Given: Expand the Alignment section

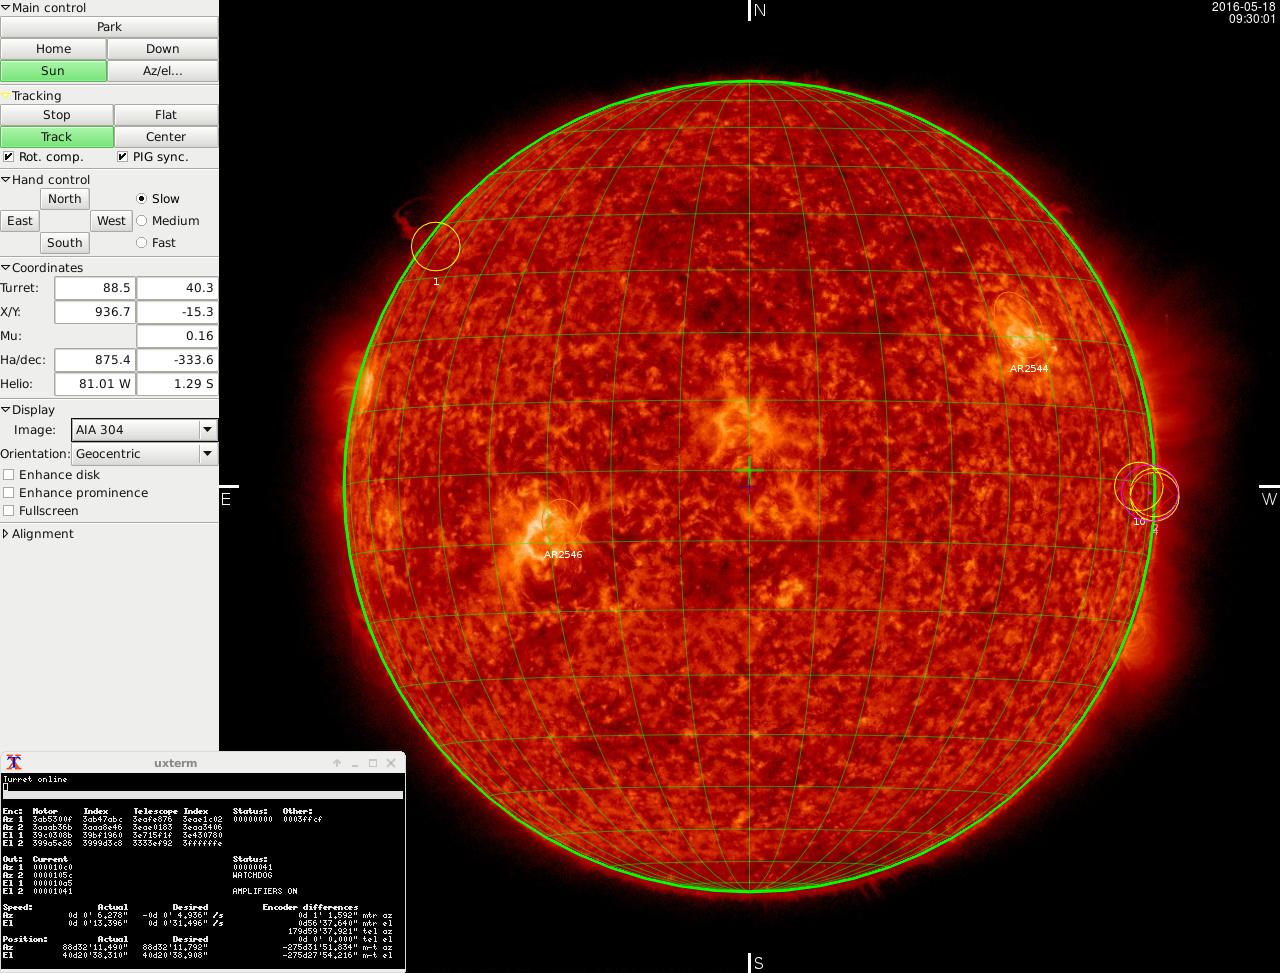Looking at the screenshot, I should pyautogui.click(x=6, y=534).
